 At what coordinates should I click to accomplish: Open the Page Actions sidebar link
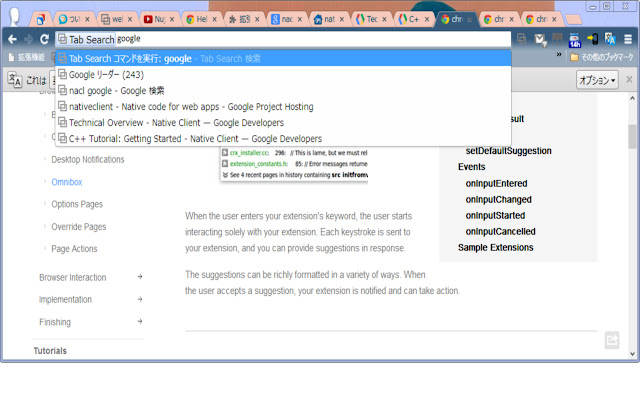(74, 249)
